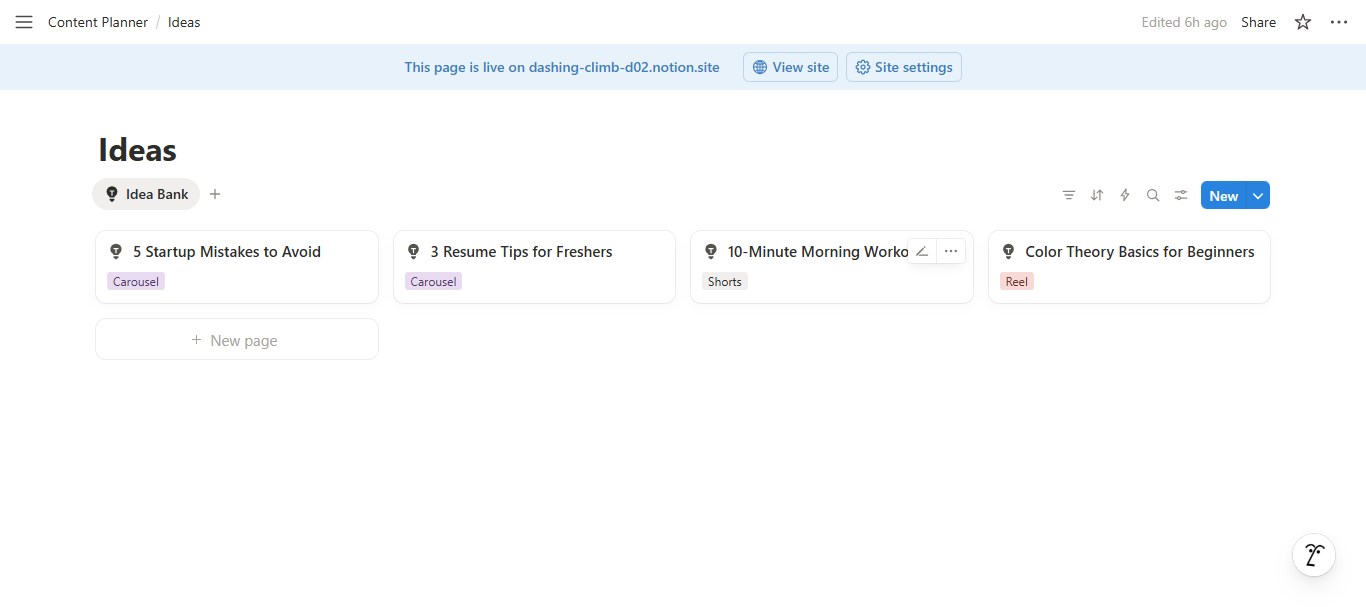The height and width of the screenshot is (607, 1366).
Task: Expand the New button dropdown arrow
Action: [x=1258, y=196]
